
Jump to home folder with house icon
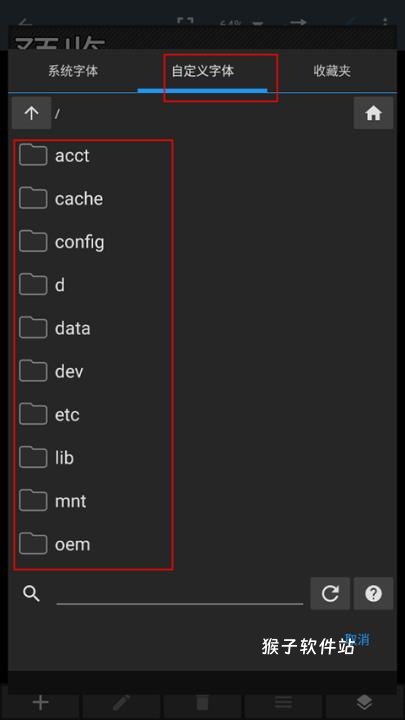click(x=373, y=113)
